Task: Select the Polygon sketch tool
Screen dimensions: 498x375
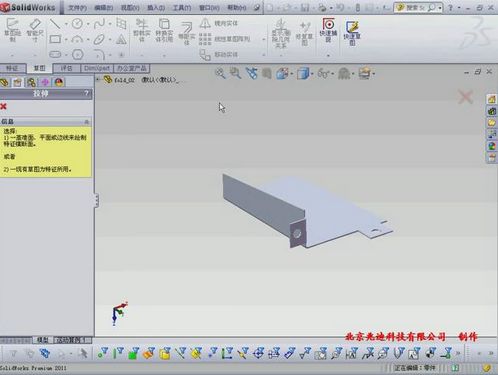Action: click(77, 54)
